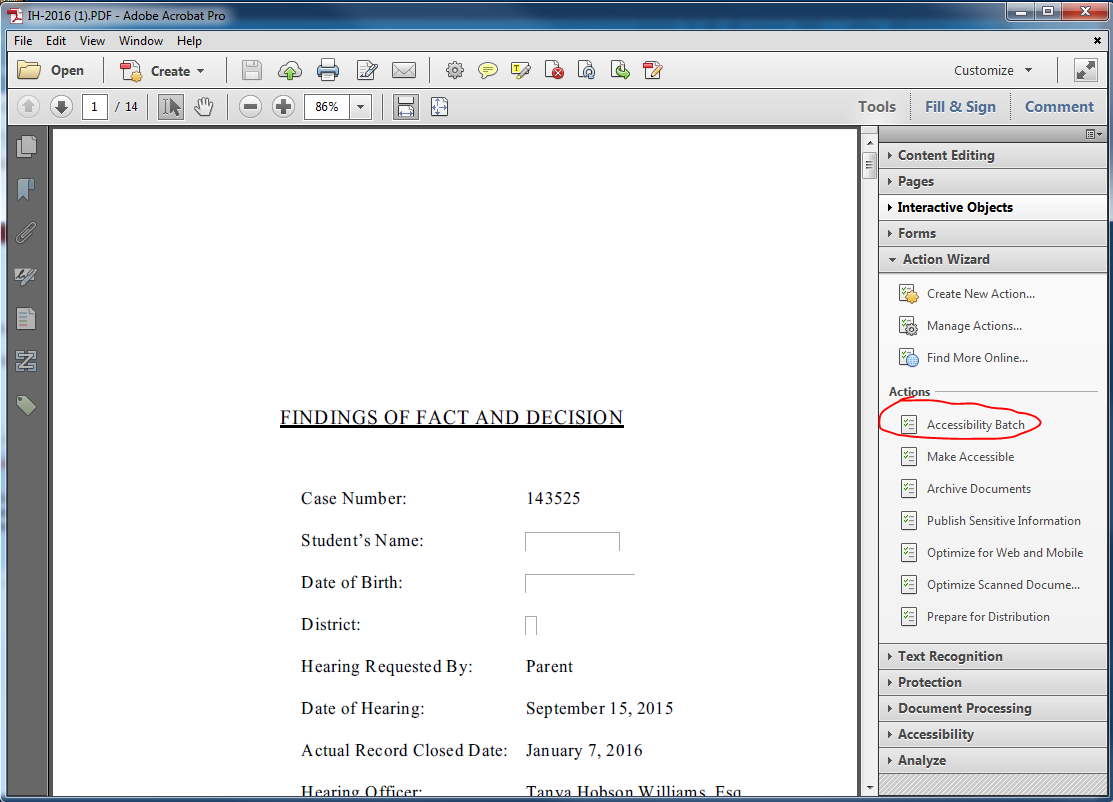
Task: Click the sticky note comment icon
Action: pyautogui.click(x=487, y=70)
